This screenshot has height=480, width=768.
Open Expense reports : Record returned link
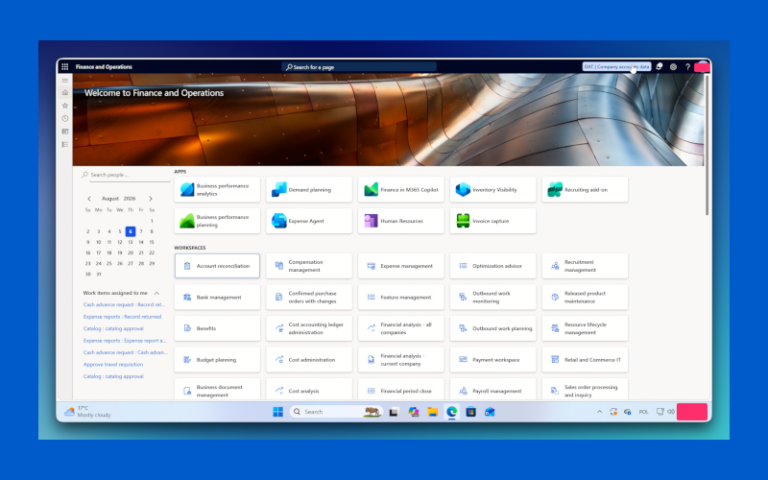tap(122, 317)
